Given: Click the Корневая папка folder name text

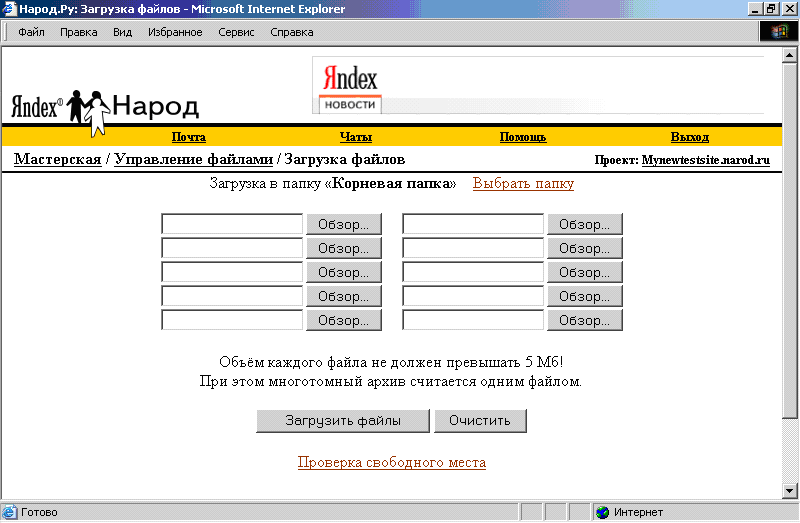Looking at the screenshot, I should (x=392, y=183).
